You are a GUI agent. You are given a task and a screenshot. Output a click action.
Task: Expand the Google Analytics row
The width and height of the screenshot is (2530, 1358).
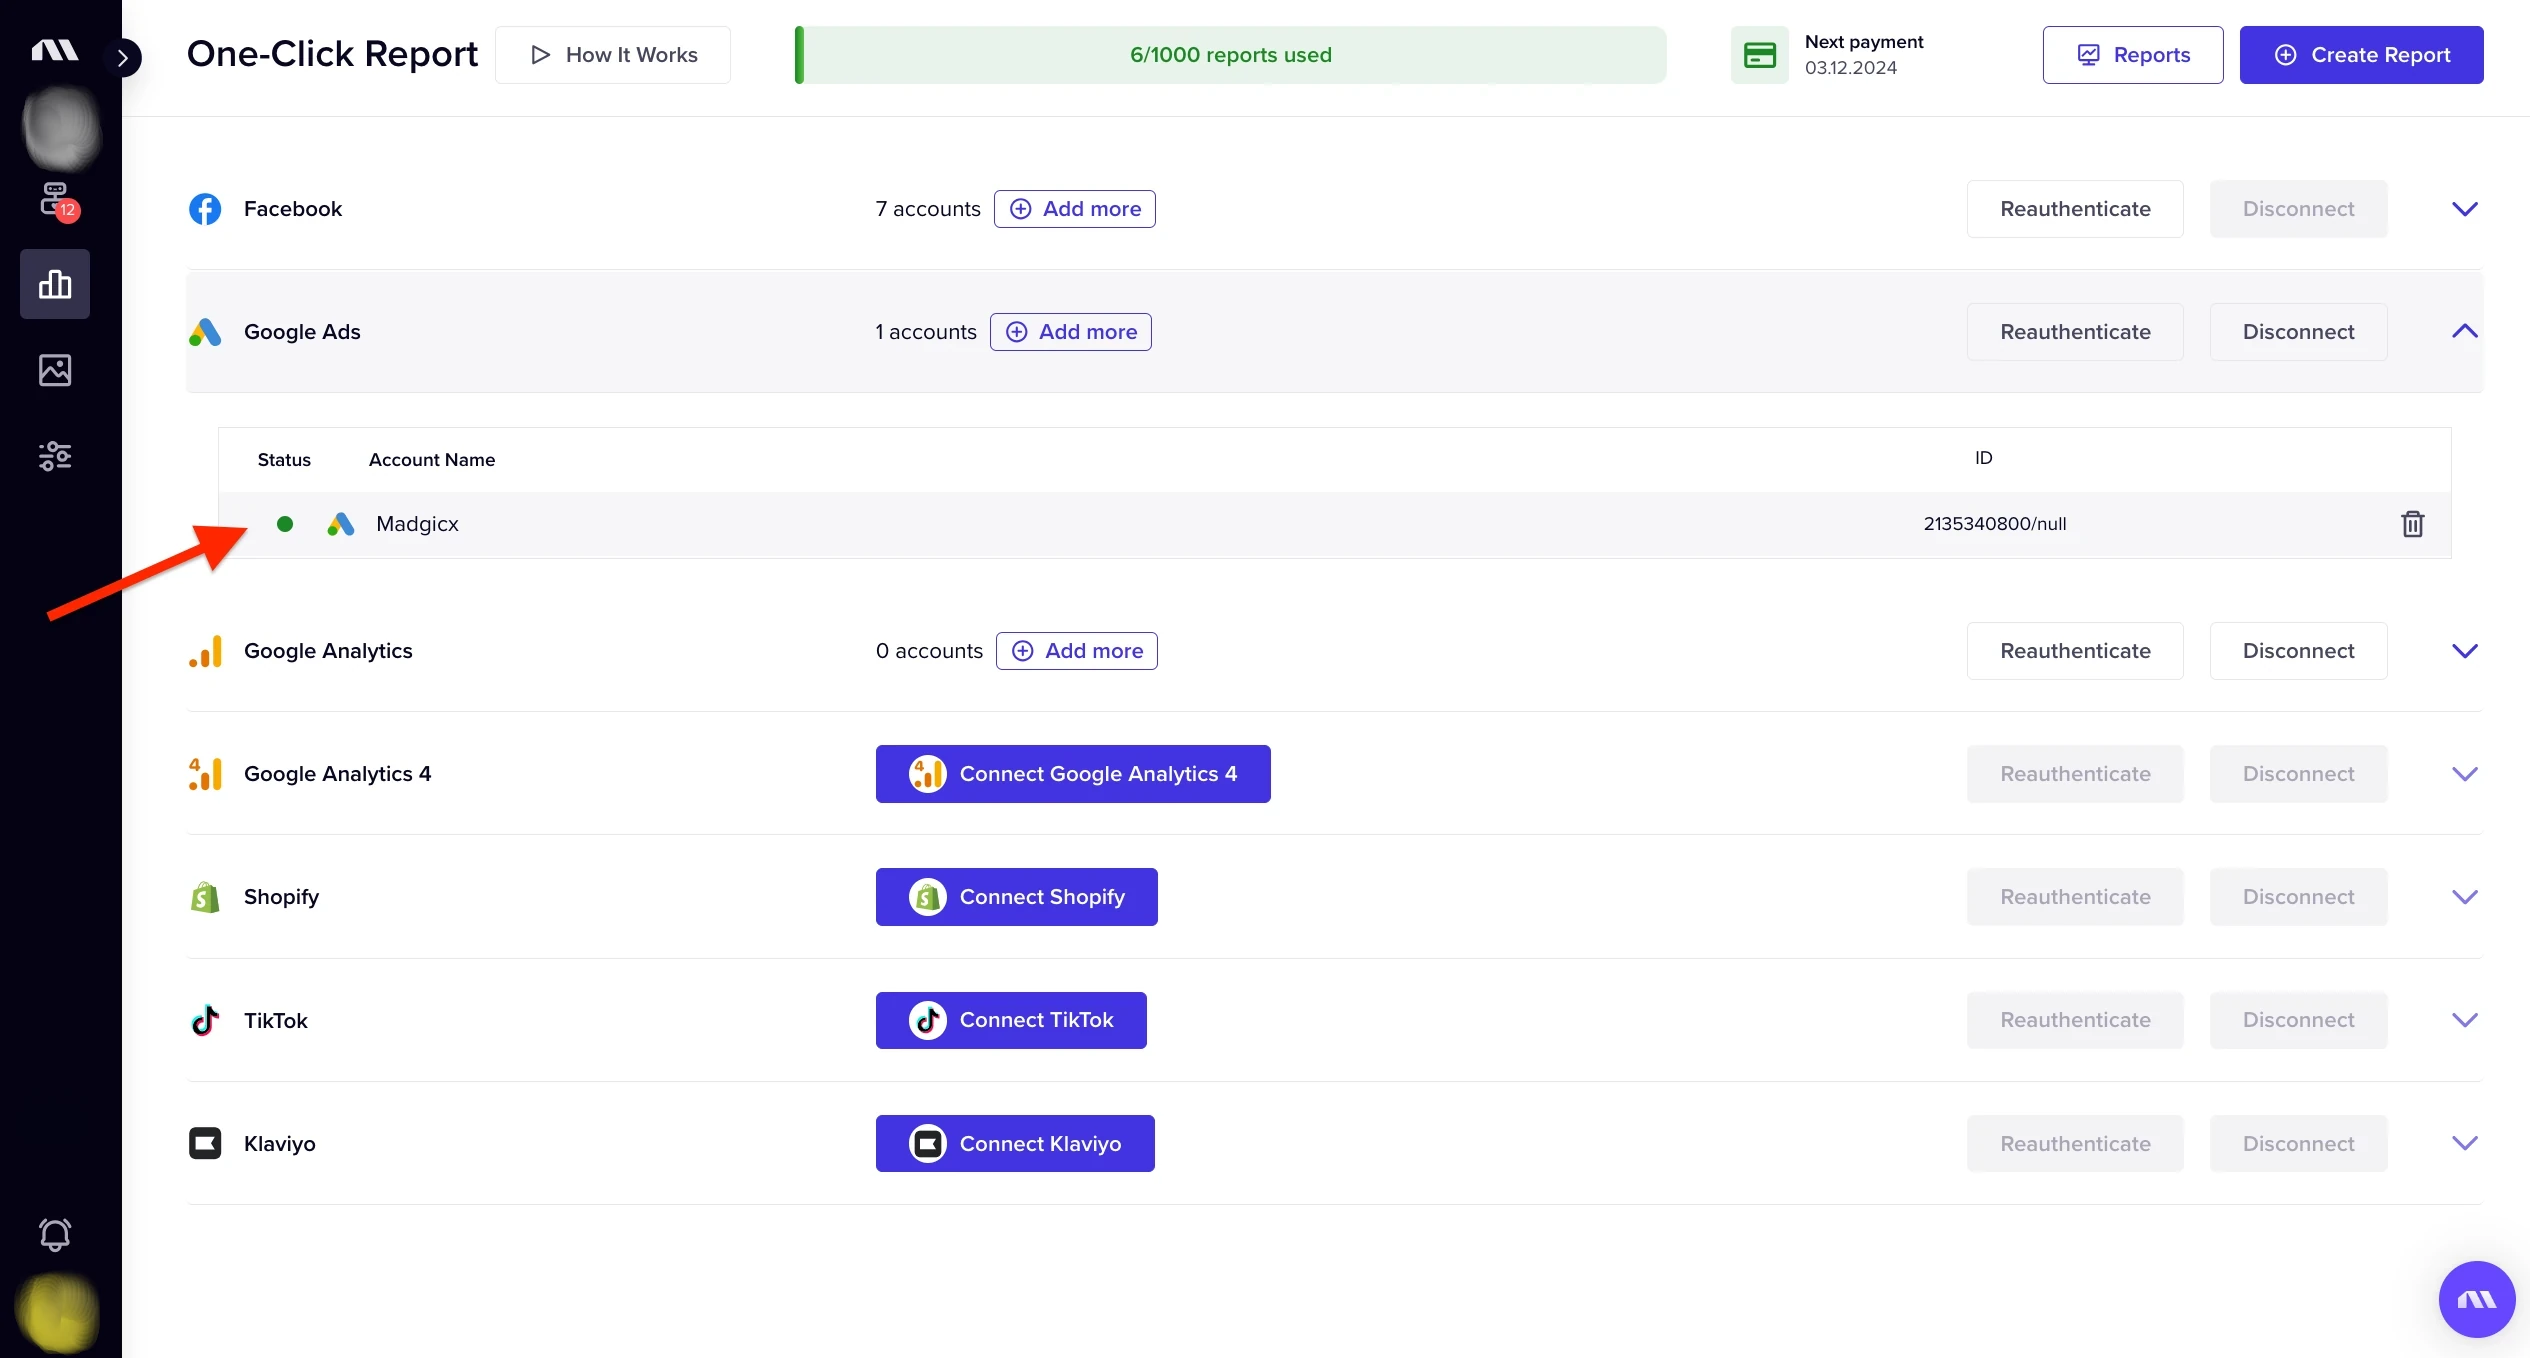2465,651
